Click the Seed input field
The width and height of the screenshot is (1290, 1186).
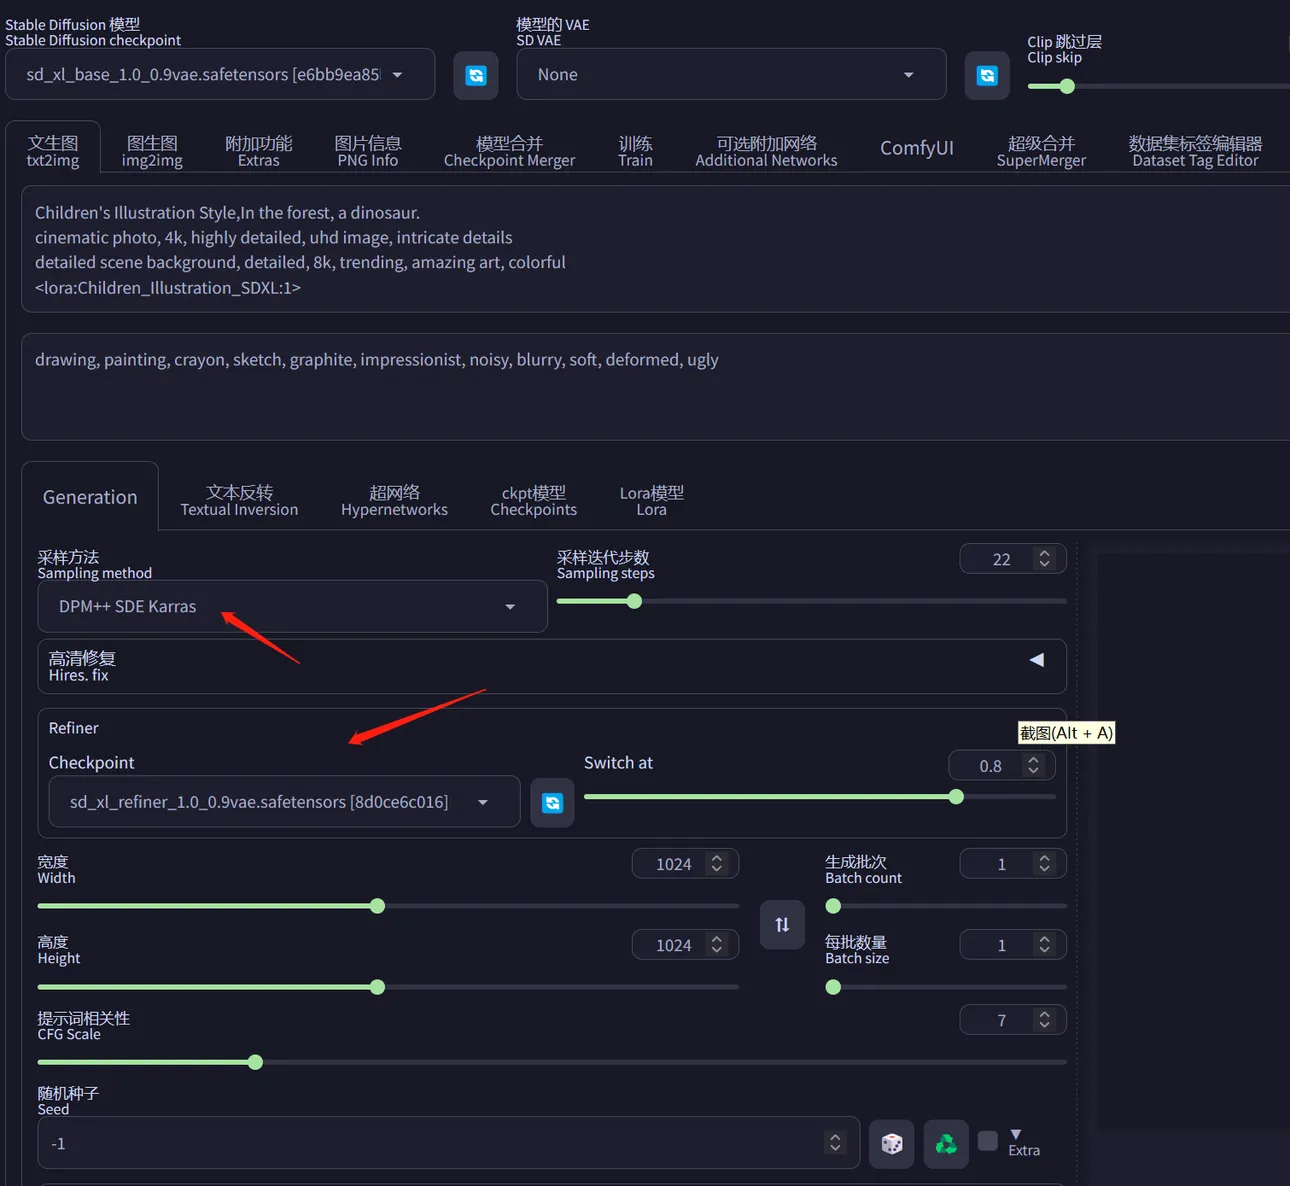tap(430, 1143)
